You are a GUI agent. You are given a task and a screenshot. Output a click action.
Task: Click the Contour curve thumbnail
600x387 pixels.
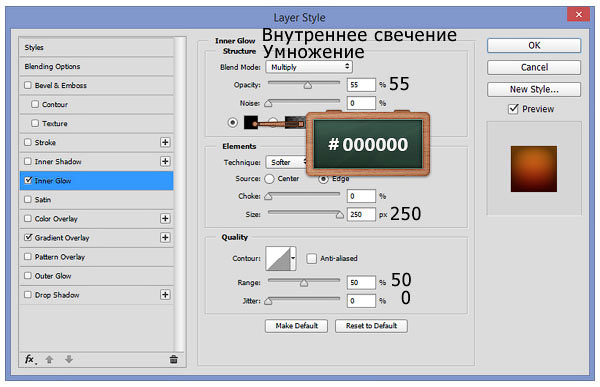click(x=278, y=259)
